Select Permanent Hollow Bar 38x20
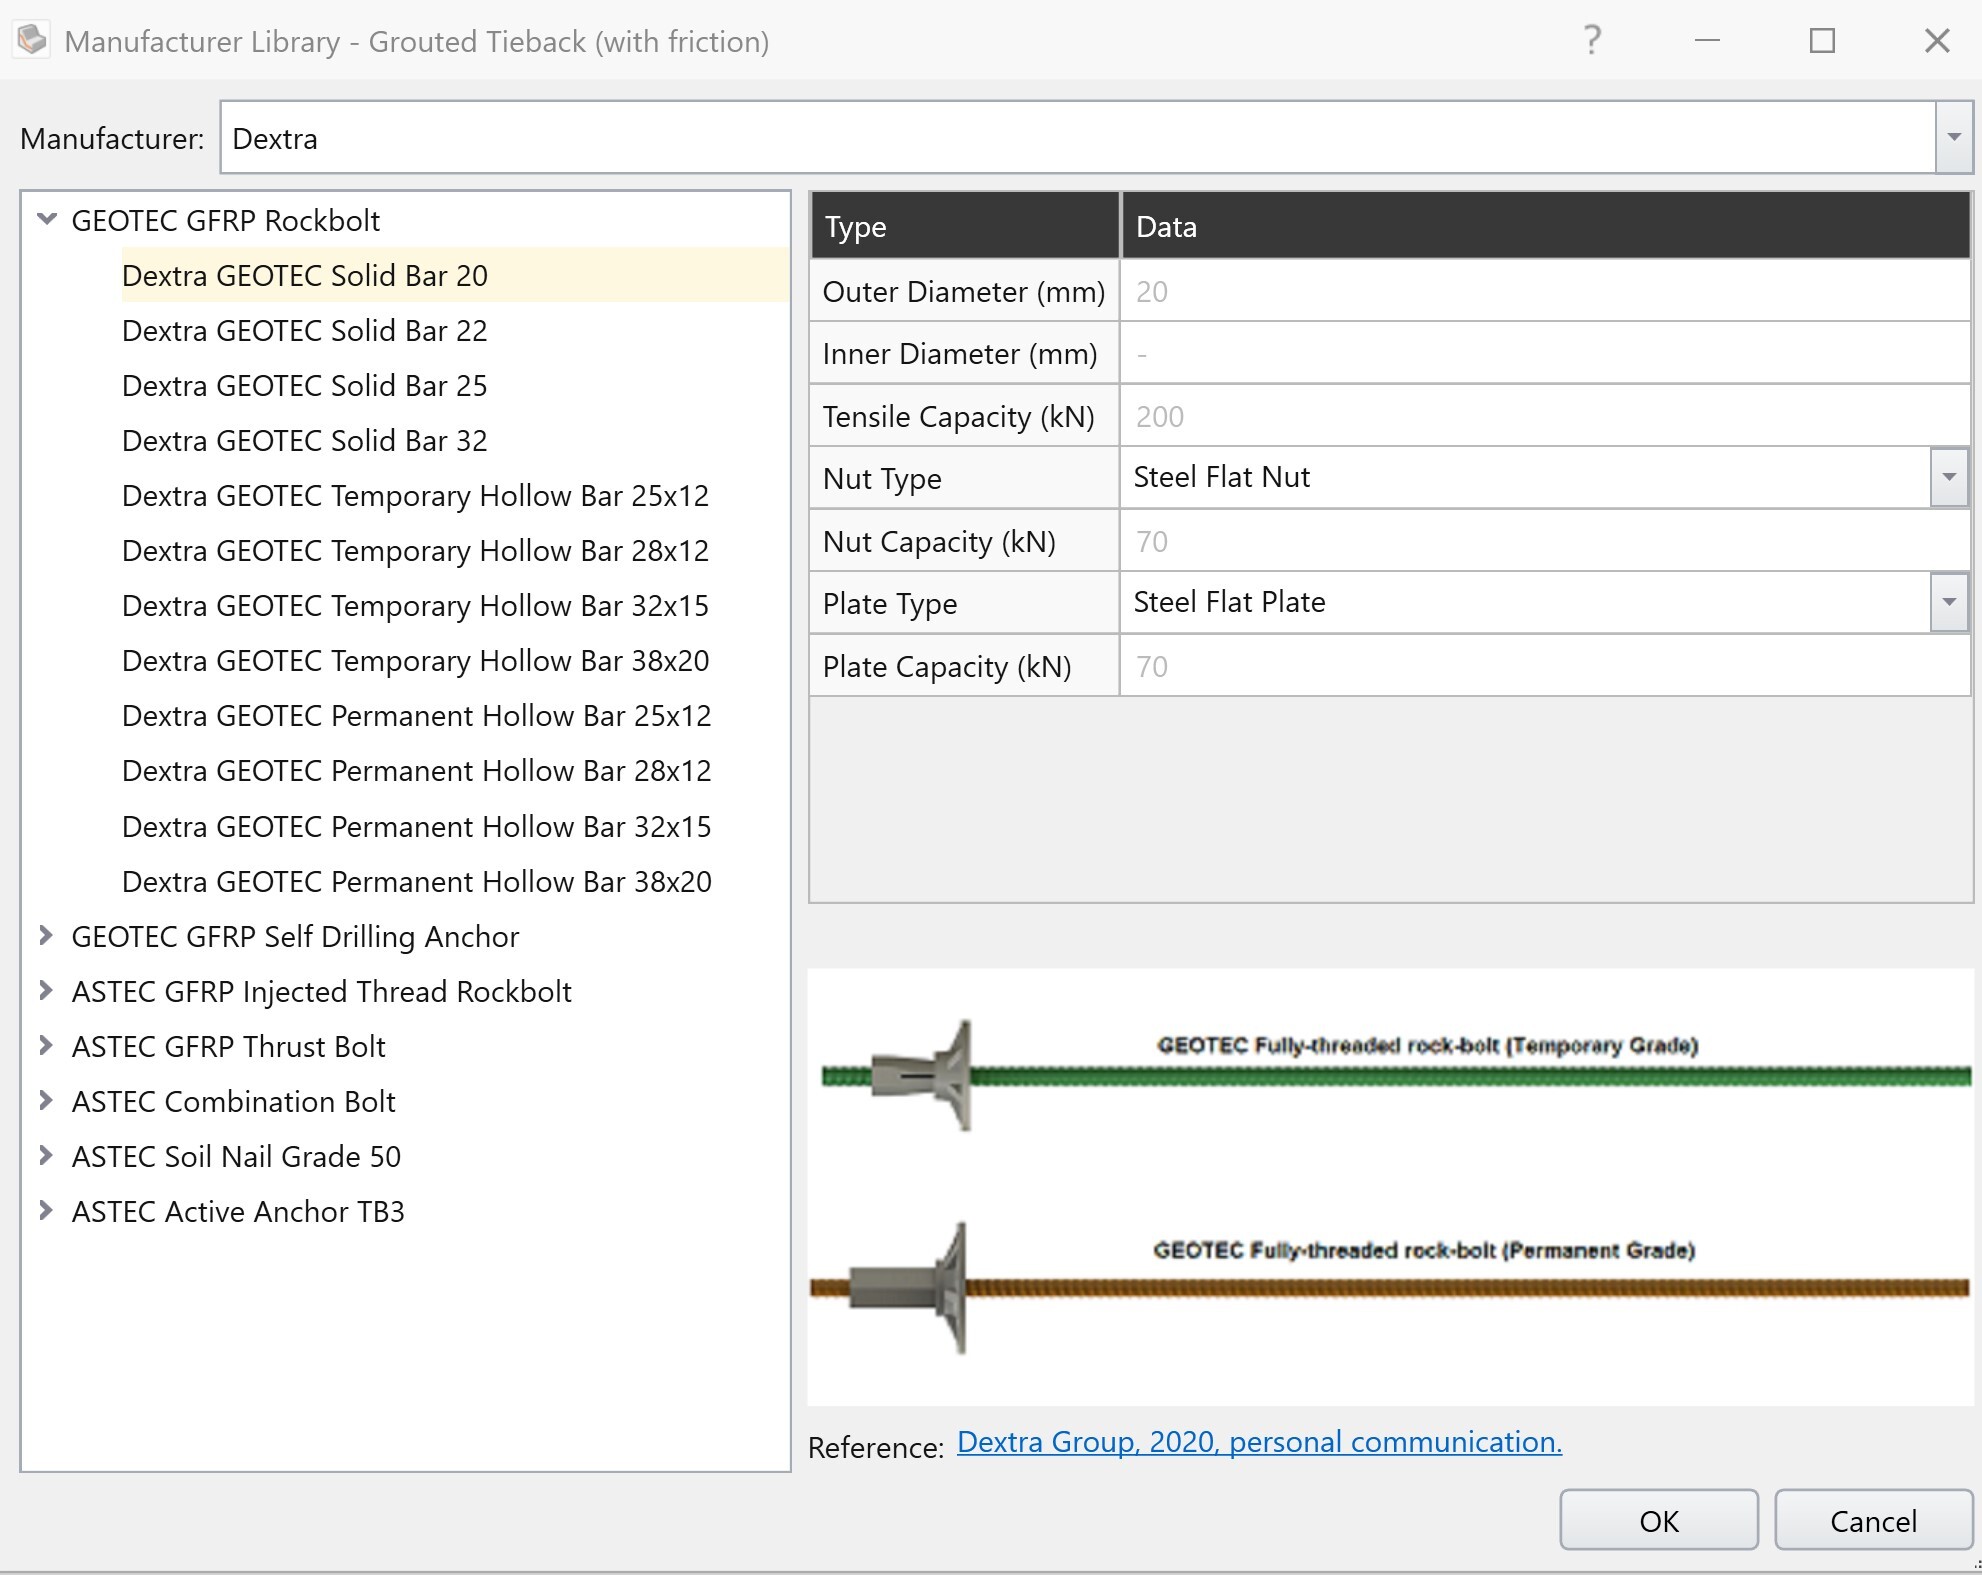Viewport: 1982px width, 1575px height. pos(417,881)
